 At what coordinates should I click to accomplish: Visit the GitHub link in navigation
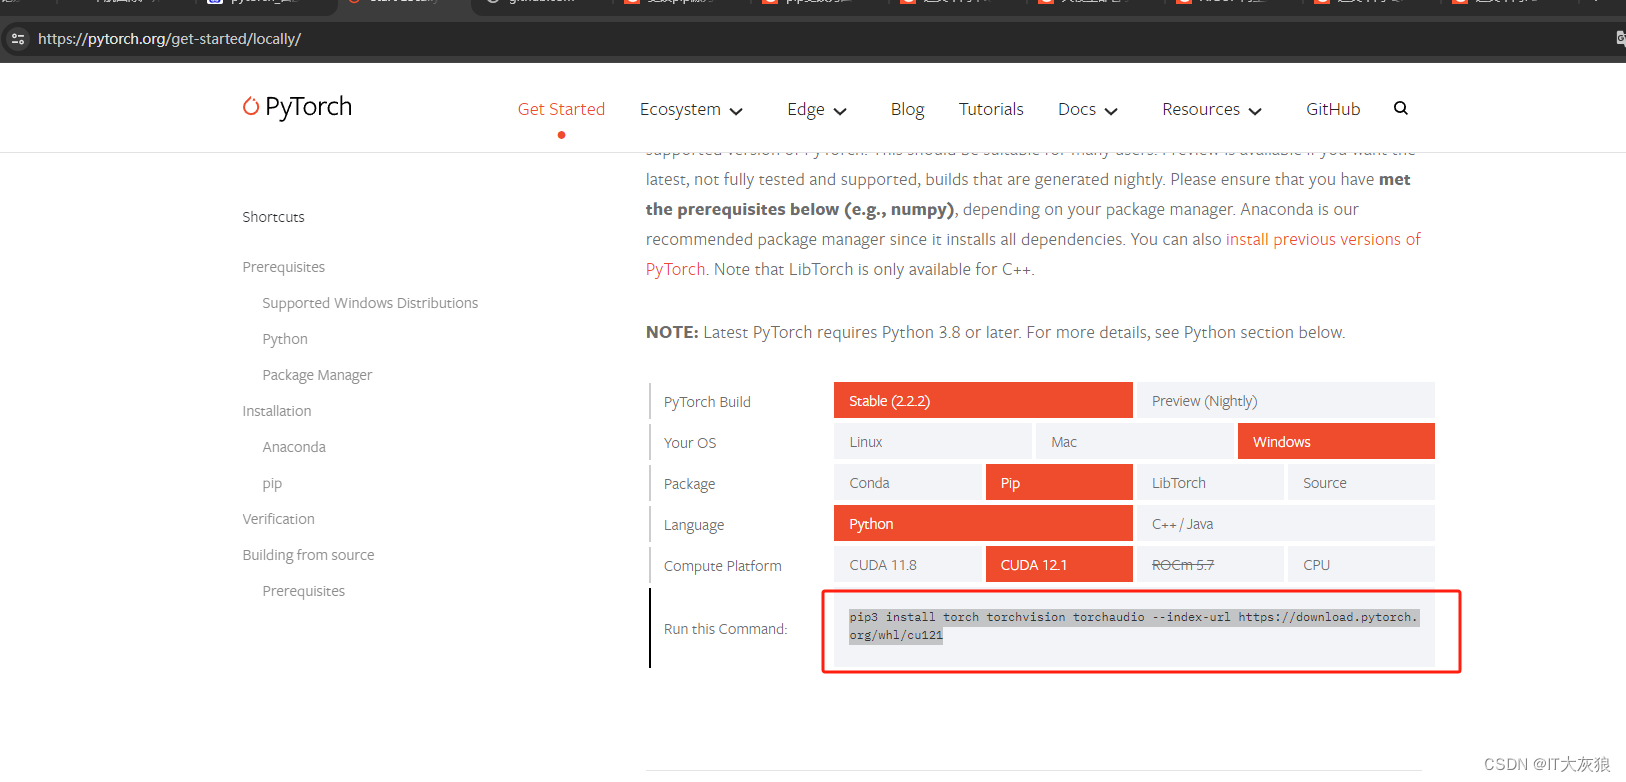tap(1333, 109)
